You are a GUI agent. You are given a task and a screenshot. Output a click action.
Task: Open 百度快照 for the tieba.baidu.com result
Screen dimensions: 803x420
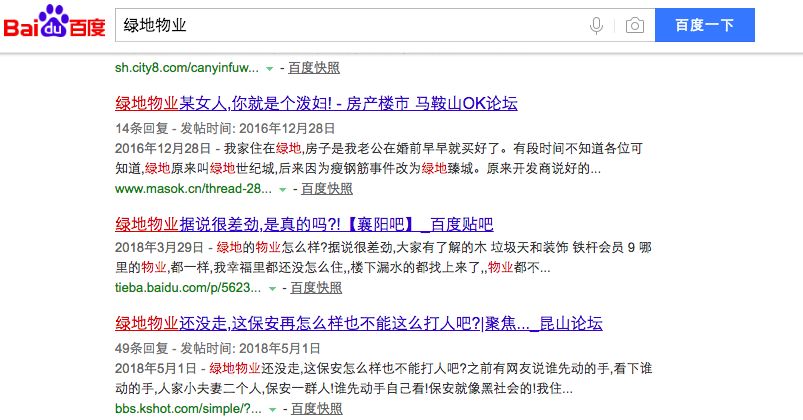pyautogui.click(x=316, y=288)
